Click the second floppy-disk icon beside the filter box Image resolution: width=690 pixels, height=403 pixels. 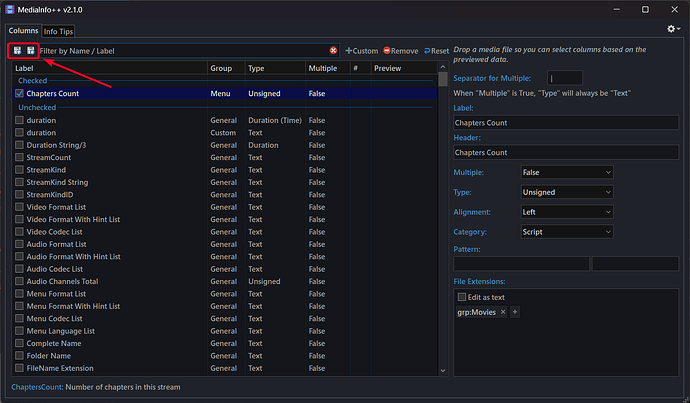point(31,50)
